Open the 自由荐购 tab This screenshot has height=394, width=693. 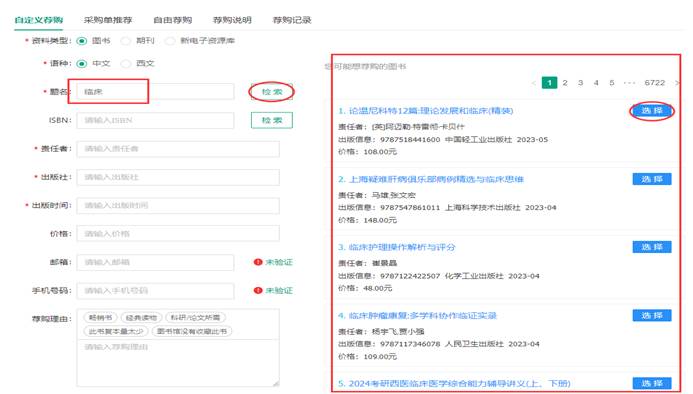point(172,20)
